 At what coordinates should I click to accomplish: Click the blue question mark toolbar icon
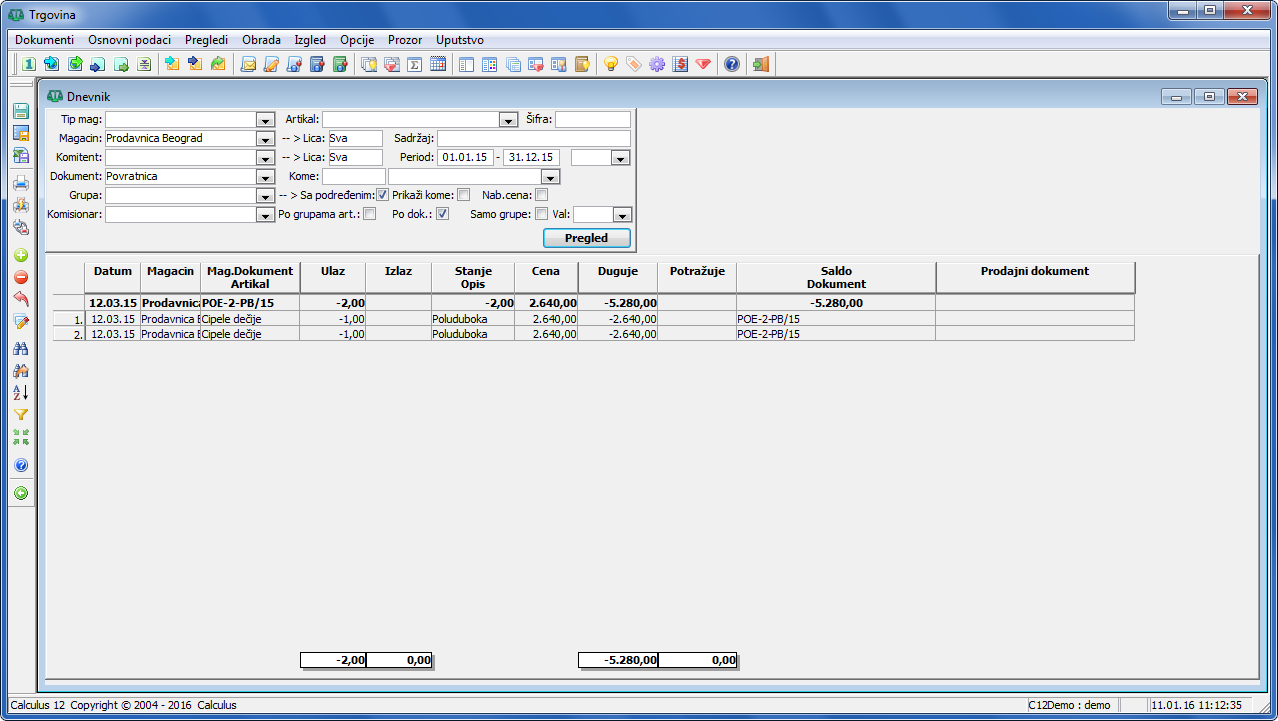[x=732, y=64]
